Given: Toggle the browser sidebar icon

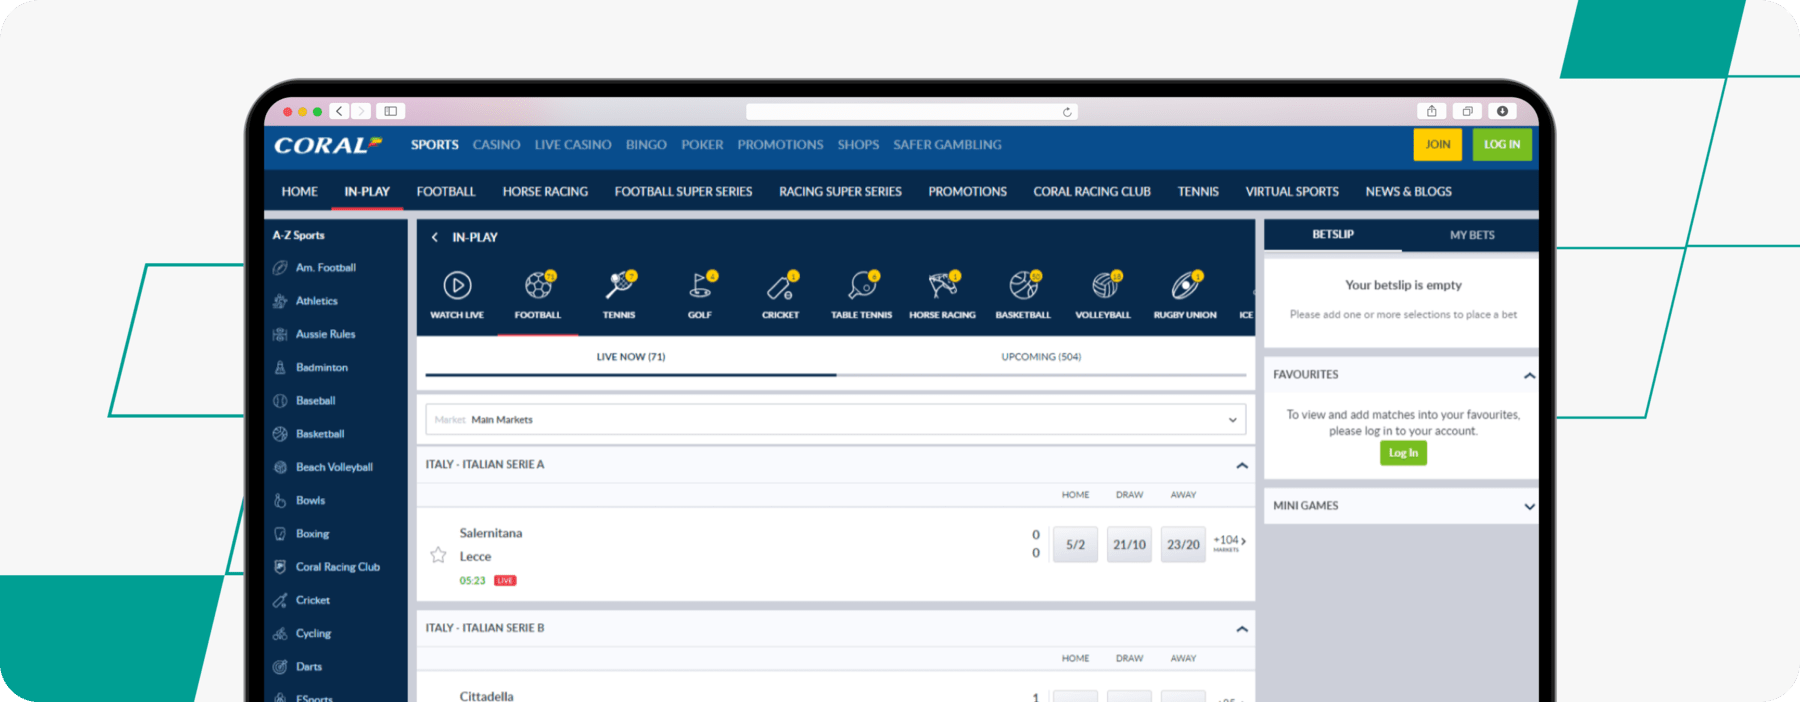Looking at the screenshot, I should [x=391, y=111].
